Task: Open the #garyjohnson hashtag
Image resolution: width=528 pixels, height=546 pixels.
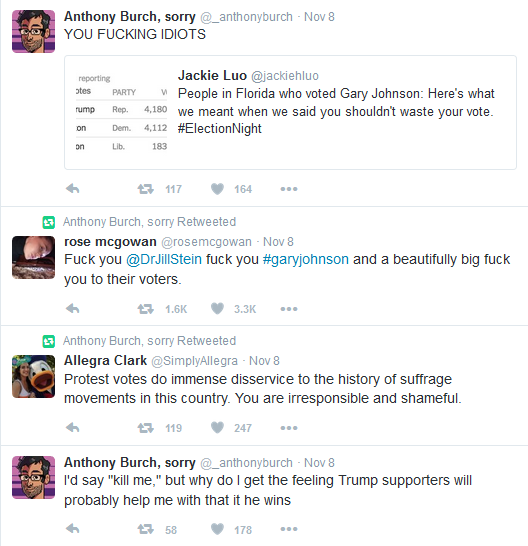Action: pyautogui.click(x=305, y=259)
